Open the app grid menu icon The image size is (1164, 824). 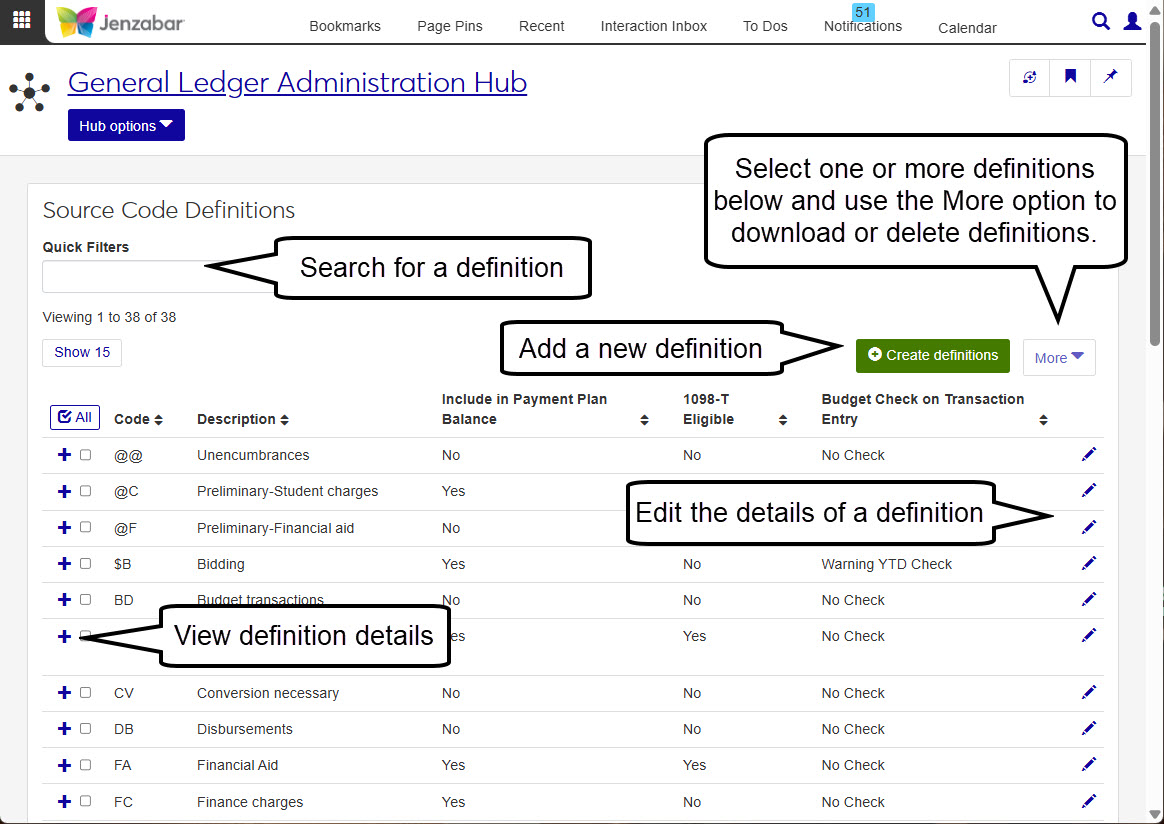(x=21, y=20)
